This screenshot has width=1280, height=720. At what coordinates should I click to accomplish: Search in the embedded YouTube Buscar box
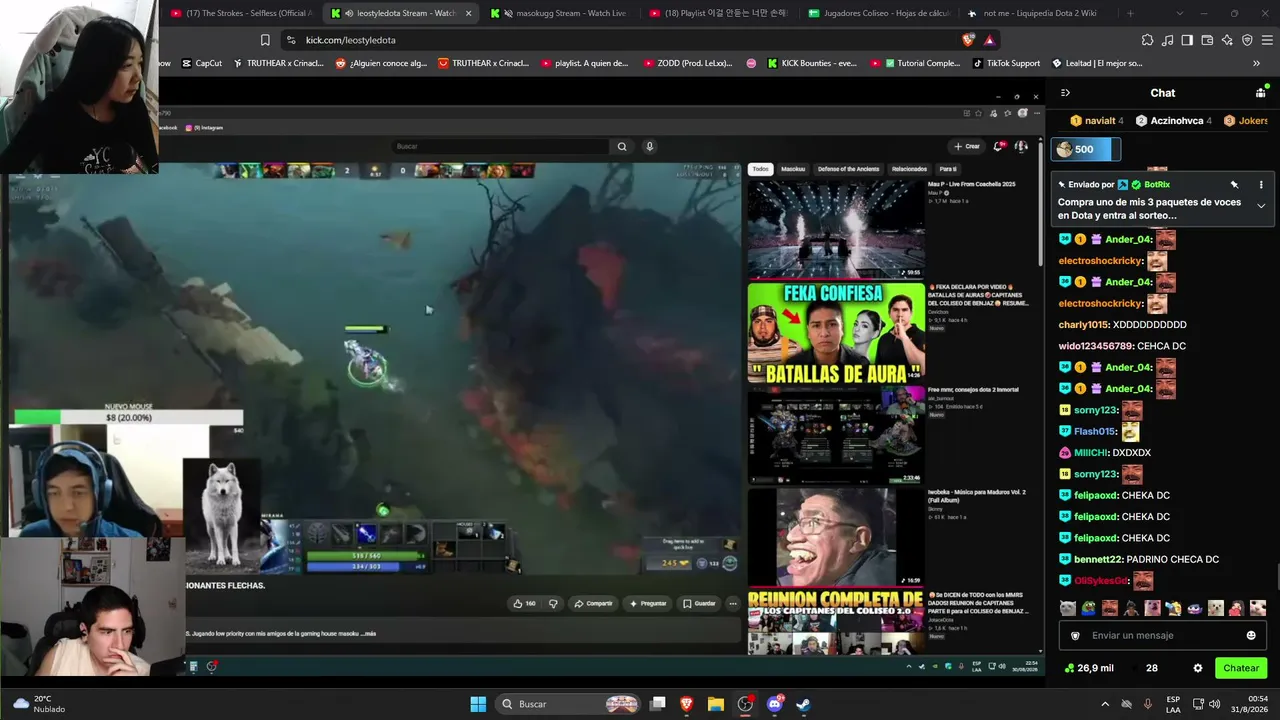pyautogui.click(x=500, y=146)
